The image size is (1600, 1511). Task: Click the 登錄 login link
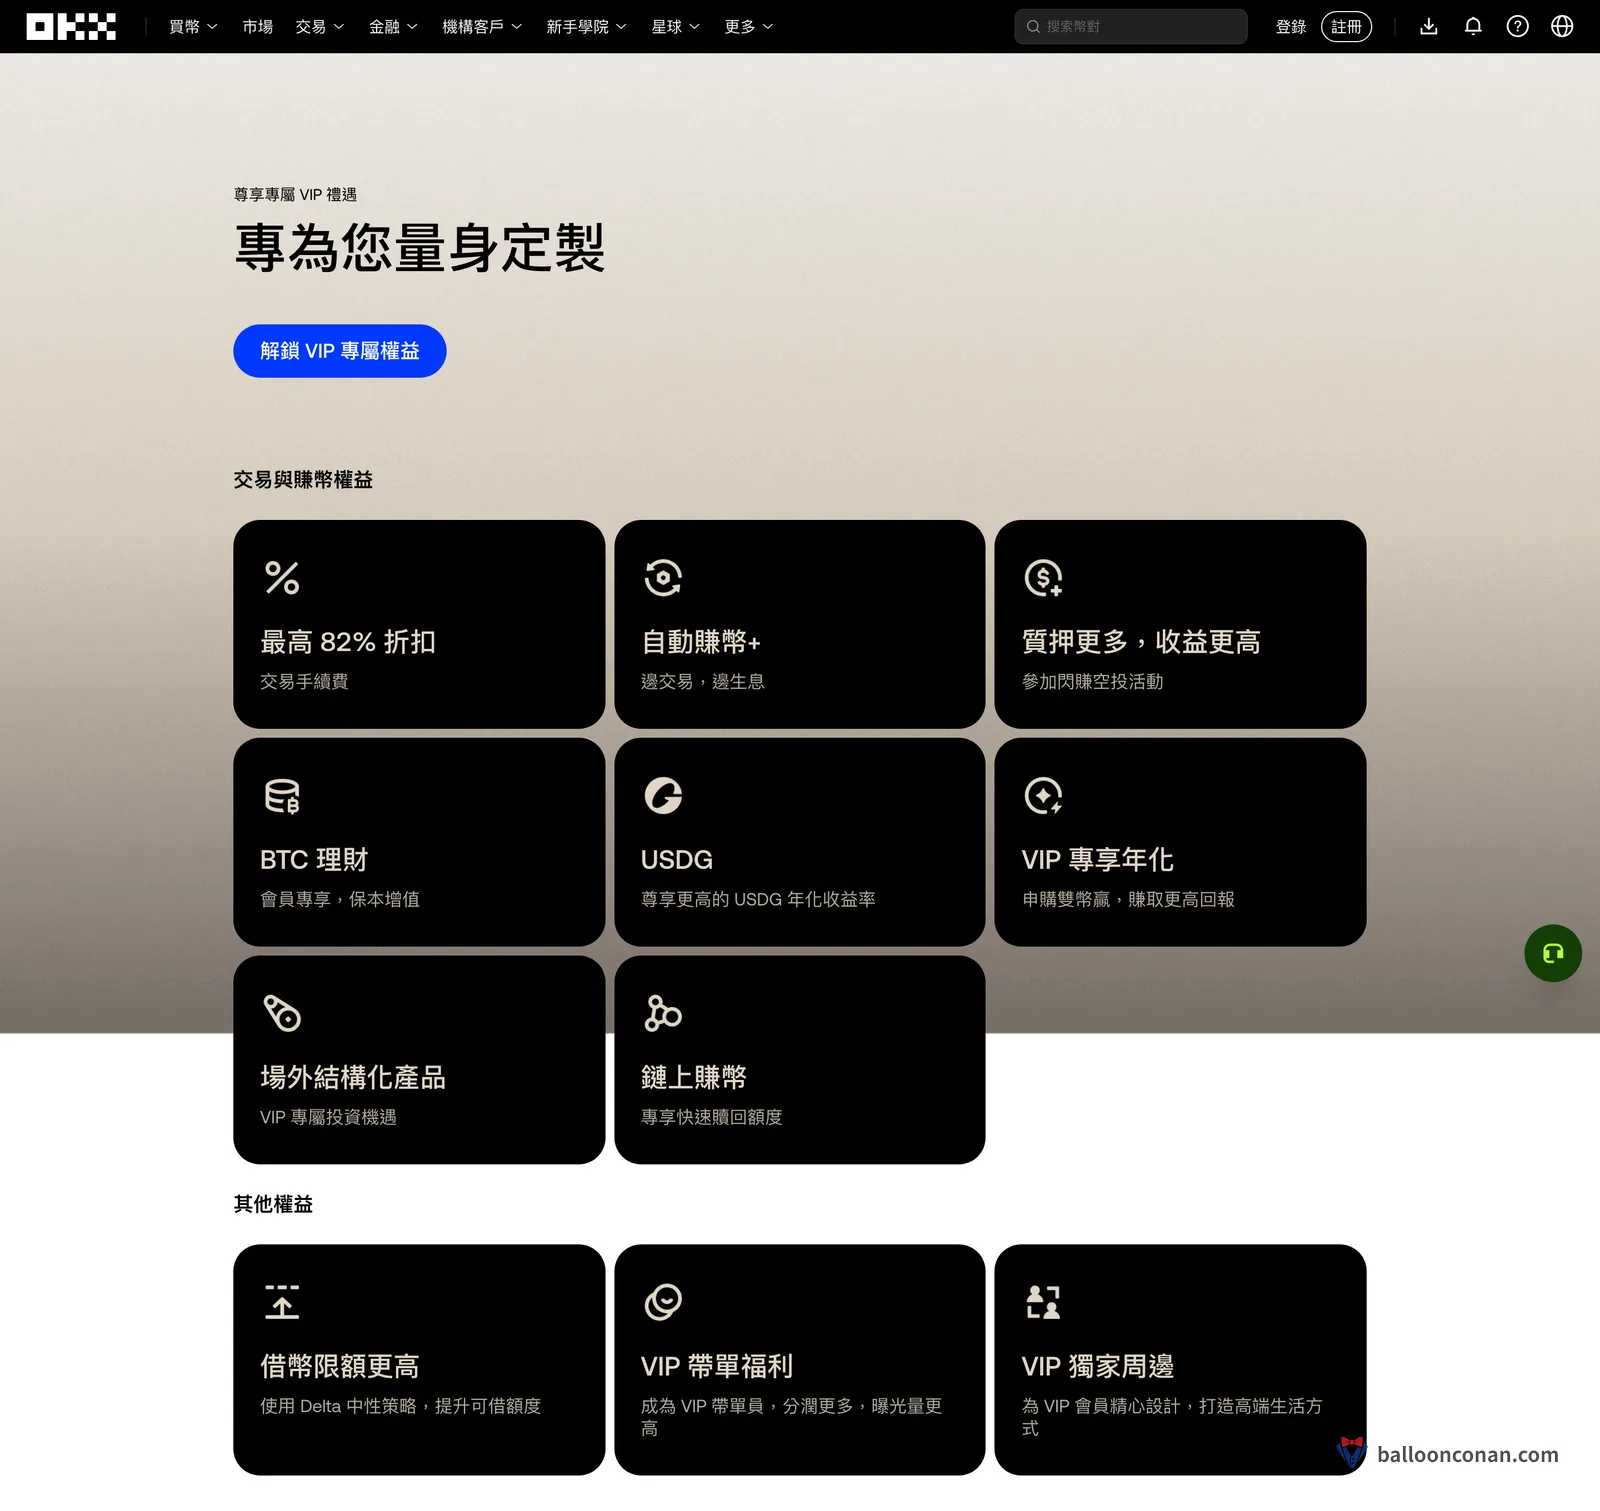click(1291, 27)
